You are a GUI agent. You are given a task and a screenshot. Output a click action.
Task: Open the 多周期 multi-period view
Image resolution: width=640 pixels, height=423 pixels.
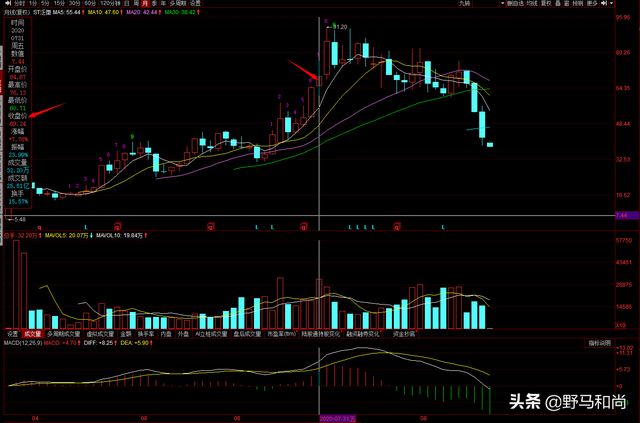point(178,3)
